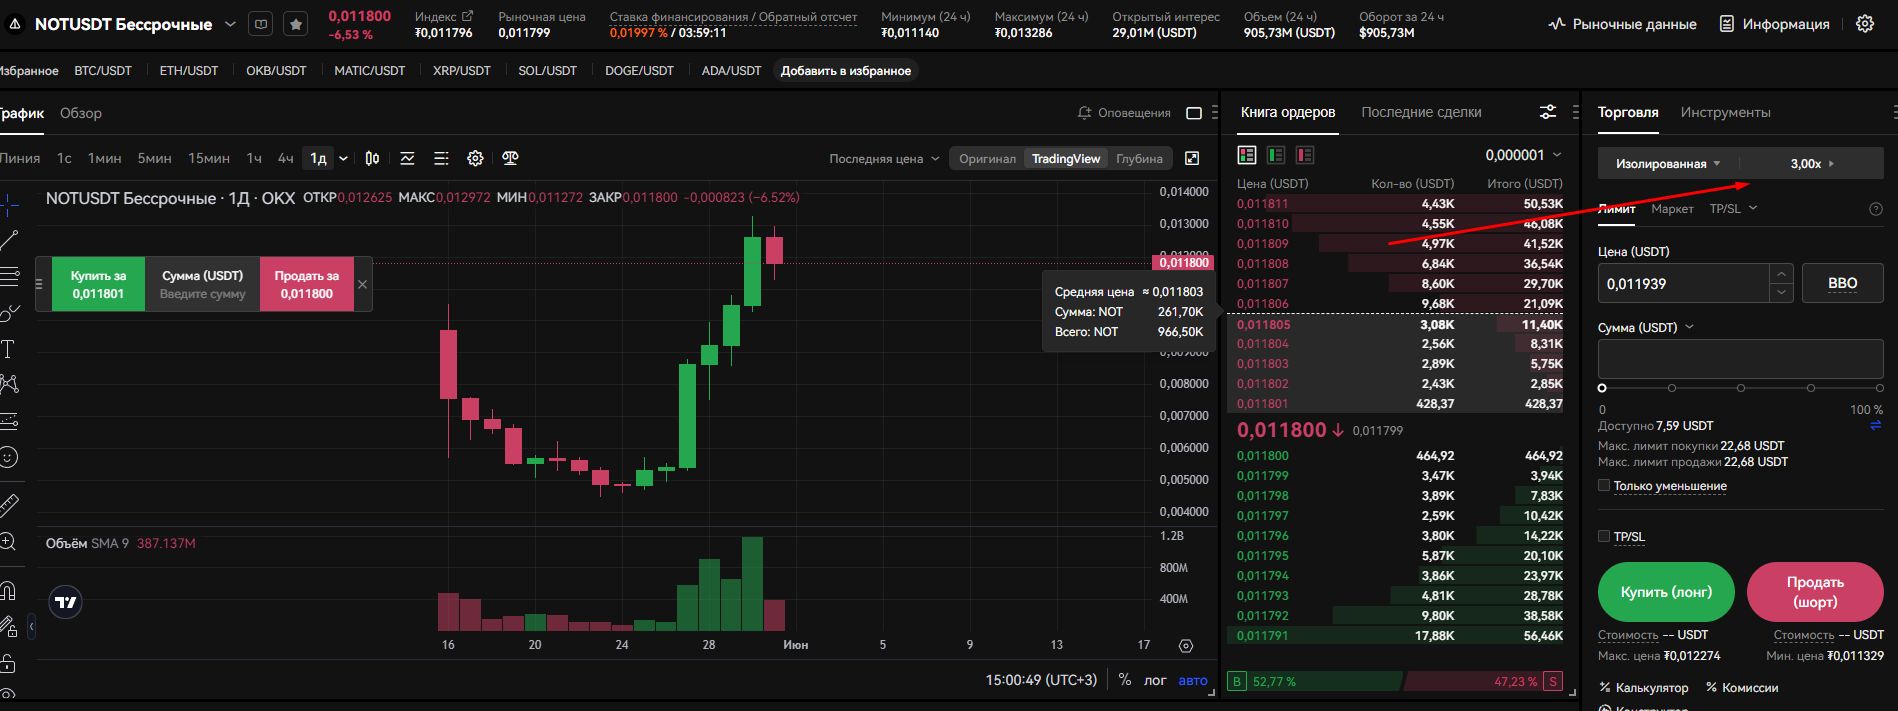
Task: Show only sell orders in book
Action: (1305, 155)
